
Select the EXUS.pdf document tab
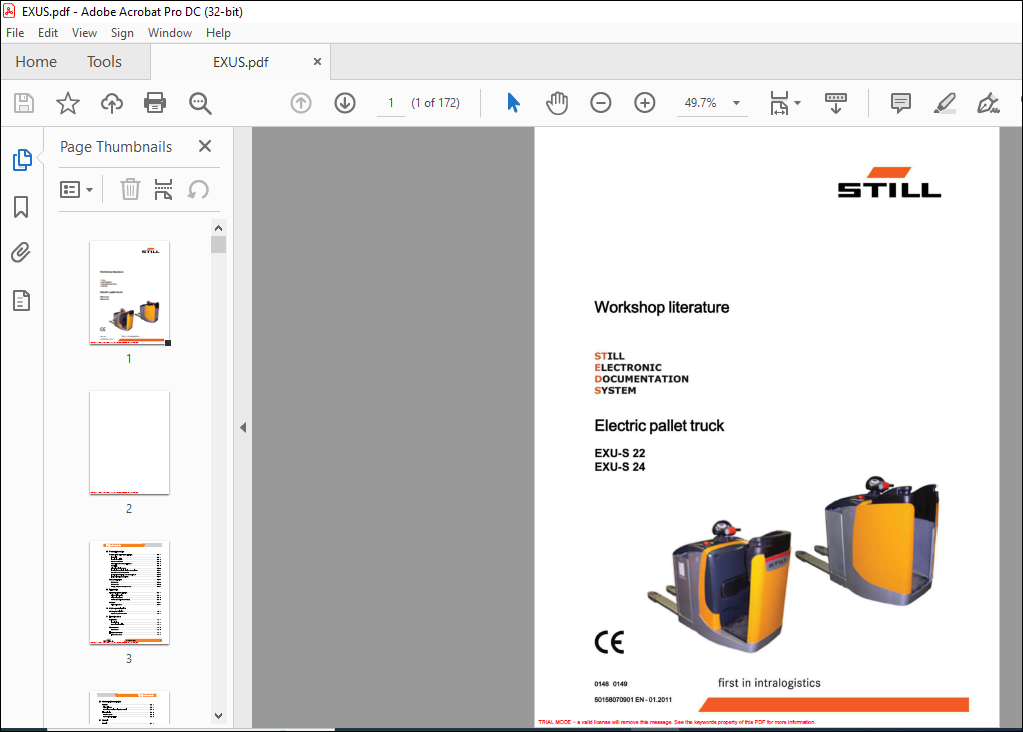pos(241,62)
